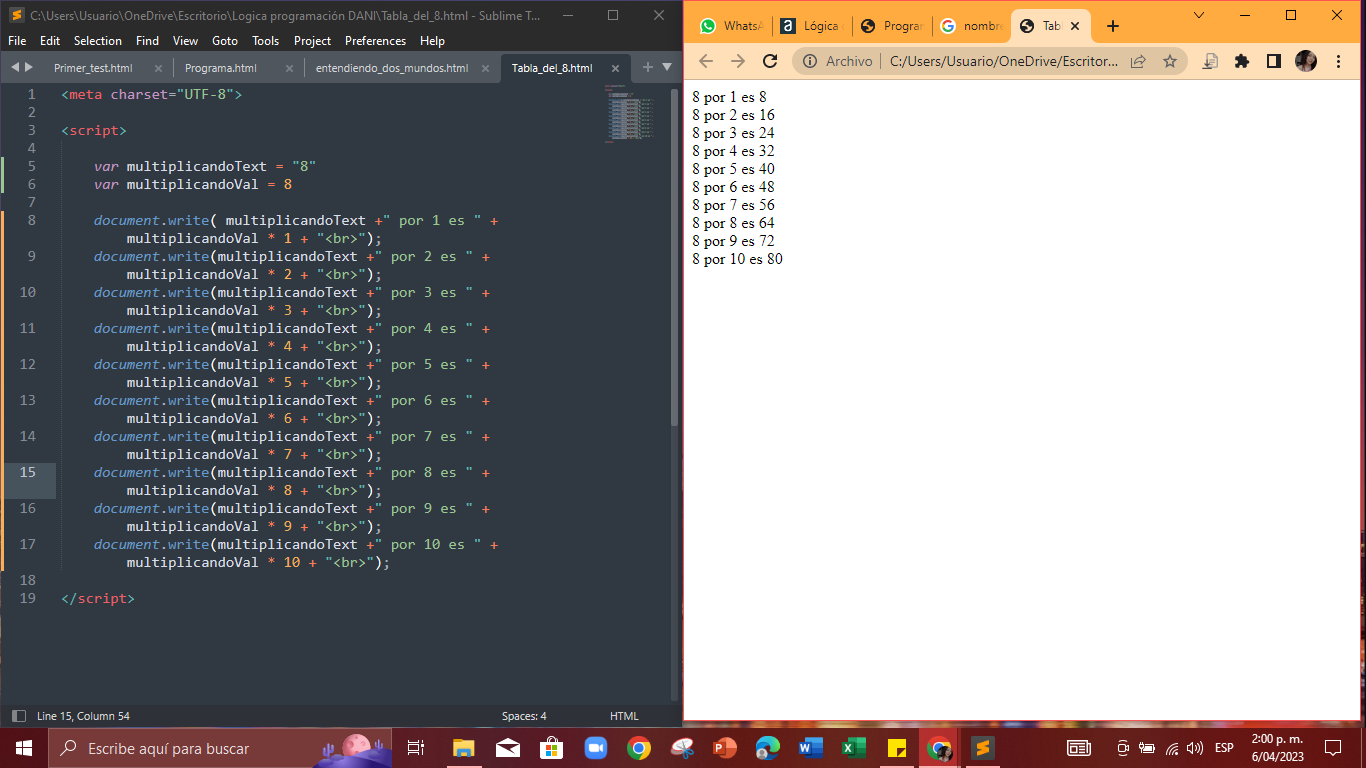Viewport: 1366px width, 768px height.
Task: Open Windows notification center
Action: click(x=1333, y=748)
